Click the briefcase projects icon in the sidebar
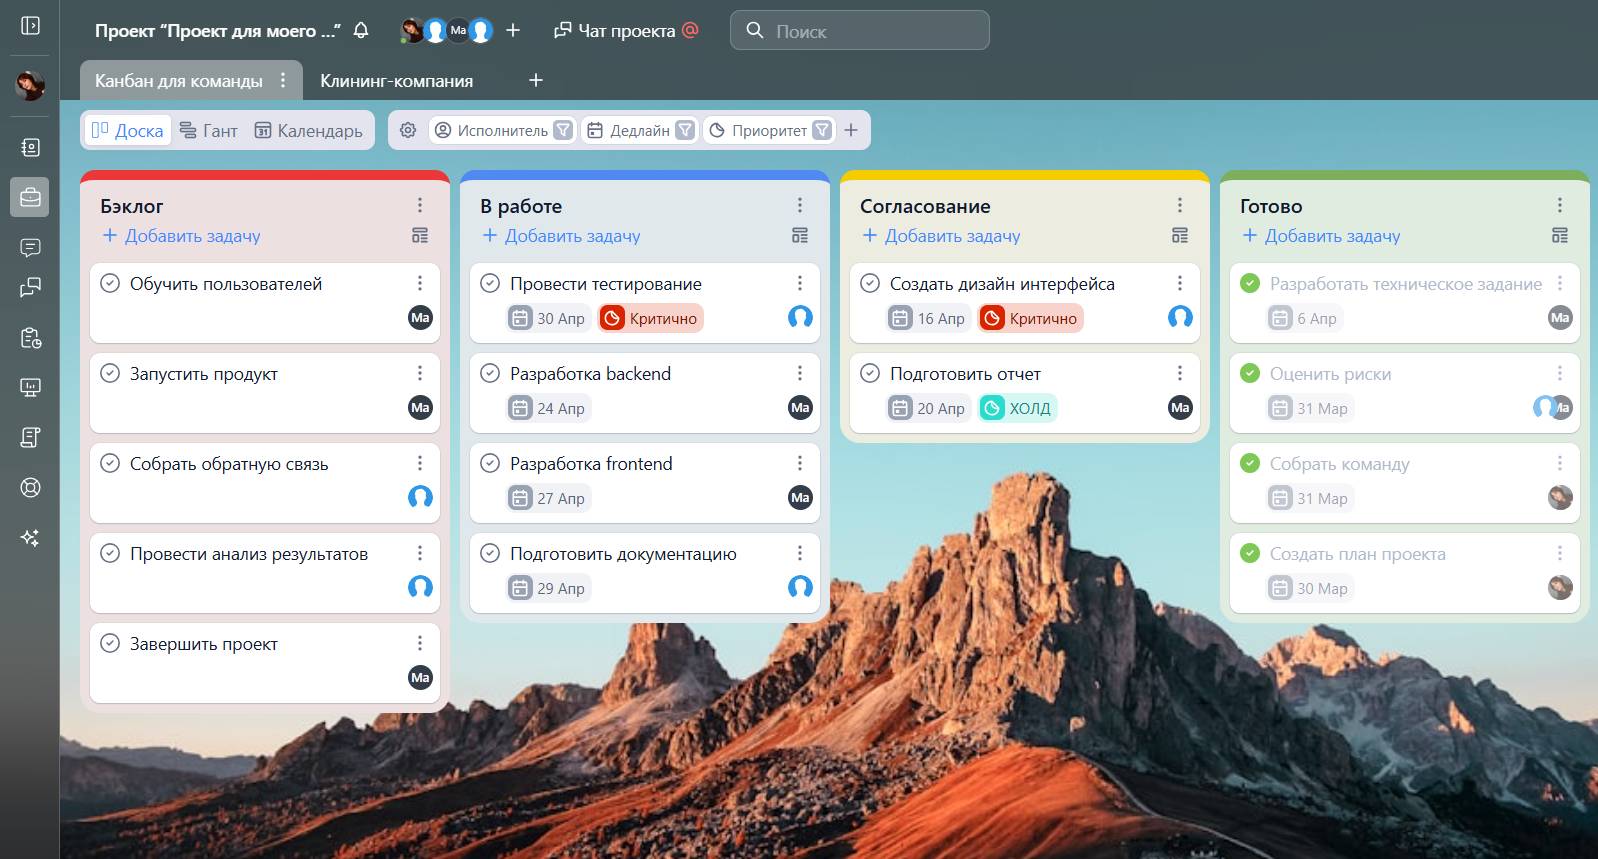Image resolution: width=1598 pixels, height=859 pixels. pyautogui.click(x=30, y=197)
